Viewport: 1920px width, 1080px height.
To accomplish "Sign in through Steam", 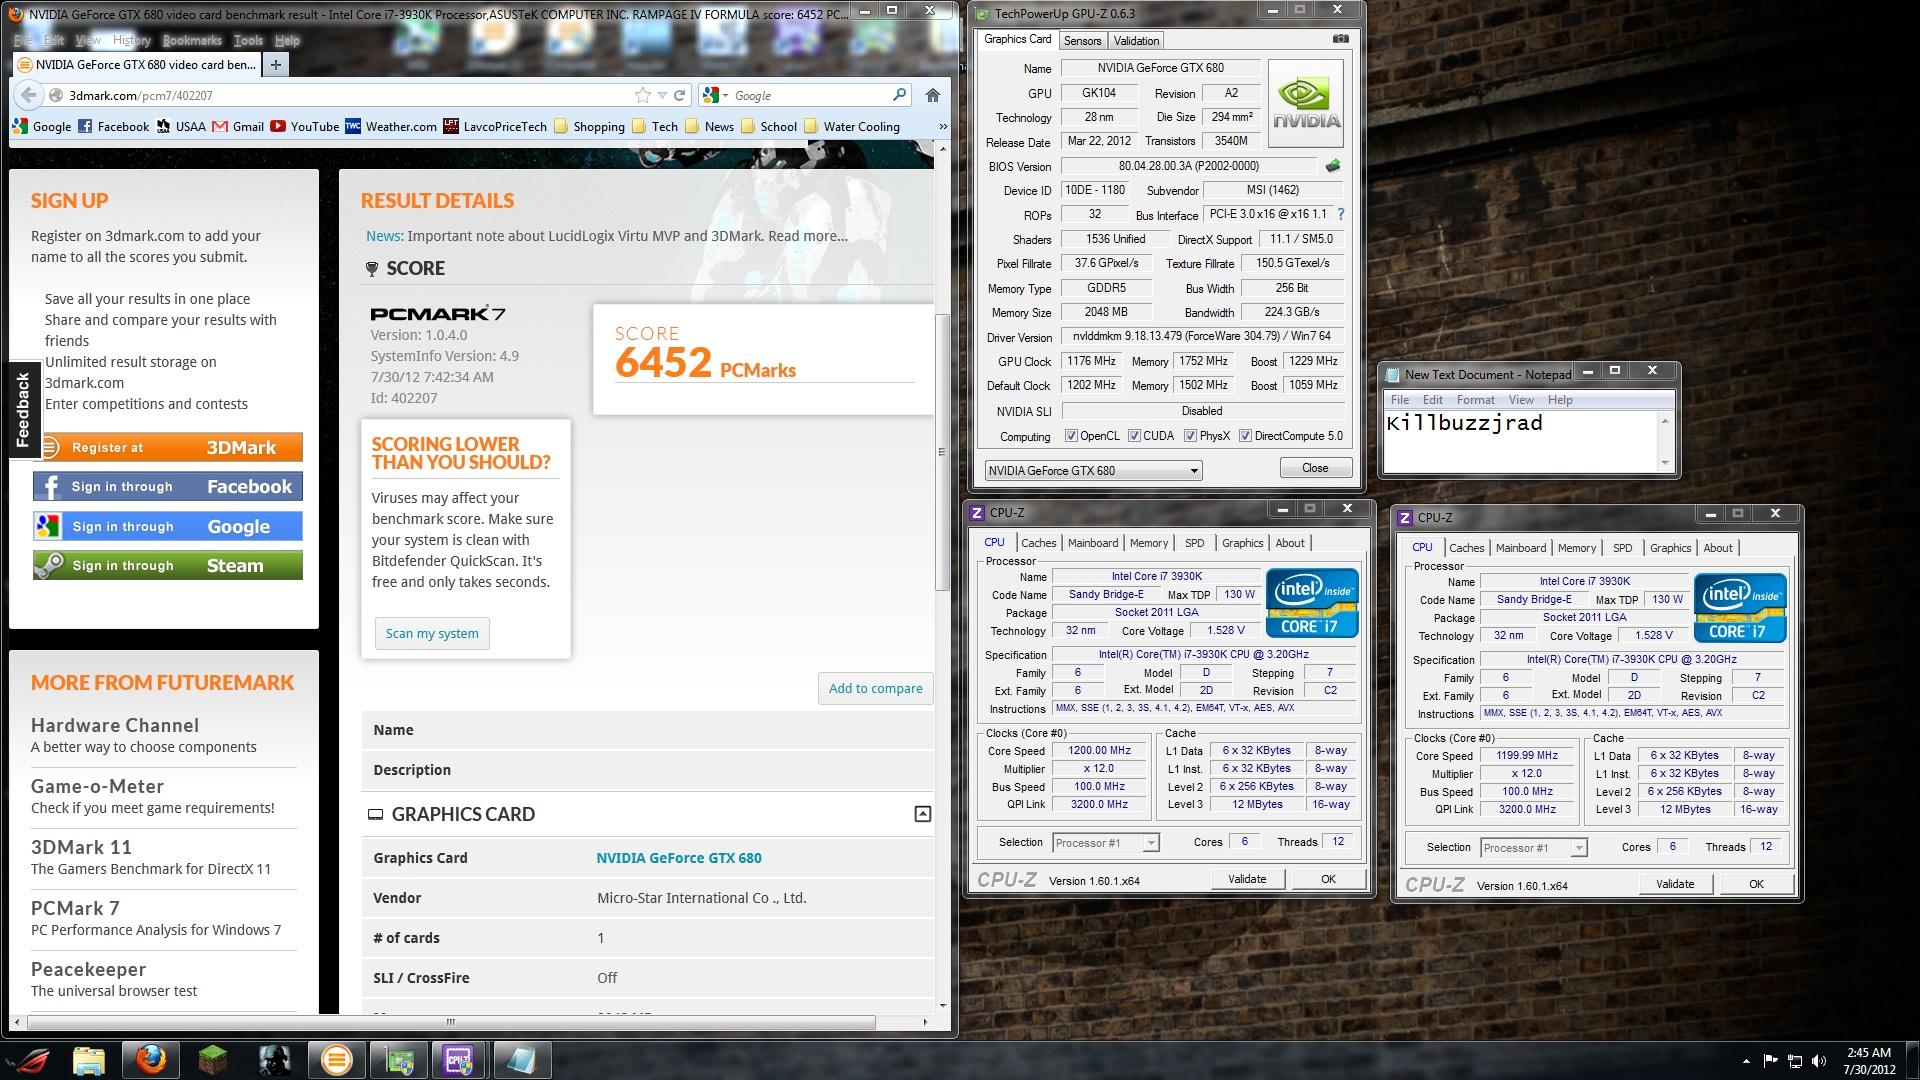I will [168, 565].
